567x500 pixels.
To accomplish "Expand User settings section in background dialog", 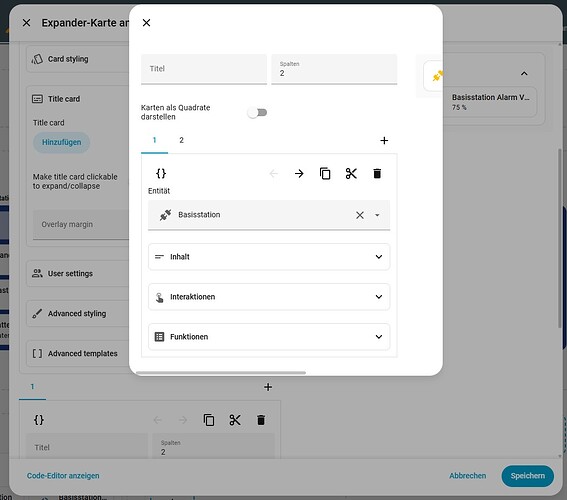I will pos(77,274).
